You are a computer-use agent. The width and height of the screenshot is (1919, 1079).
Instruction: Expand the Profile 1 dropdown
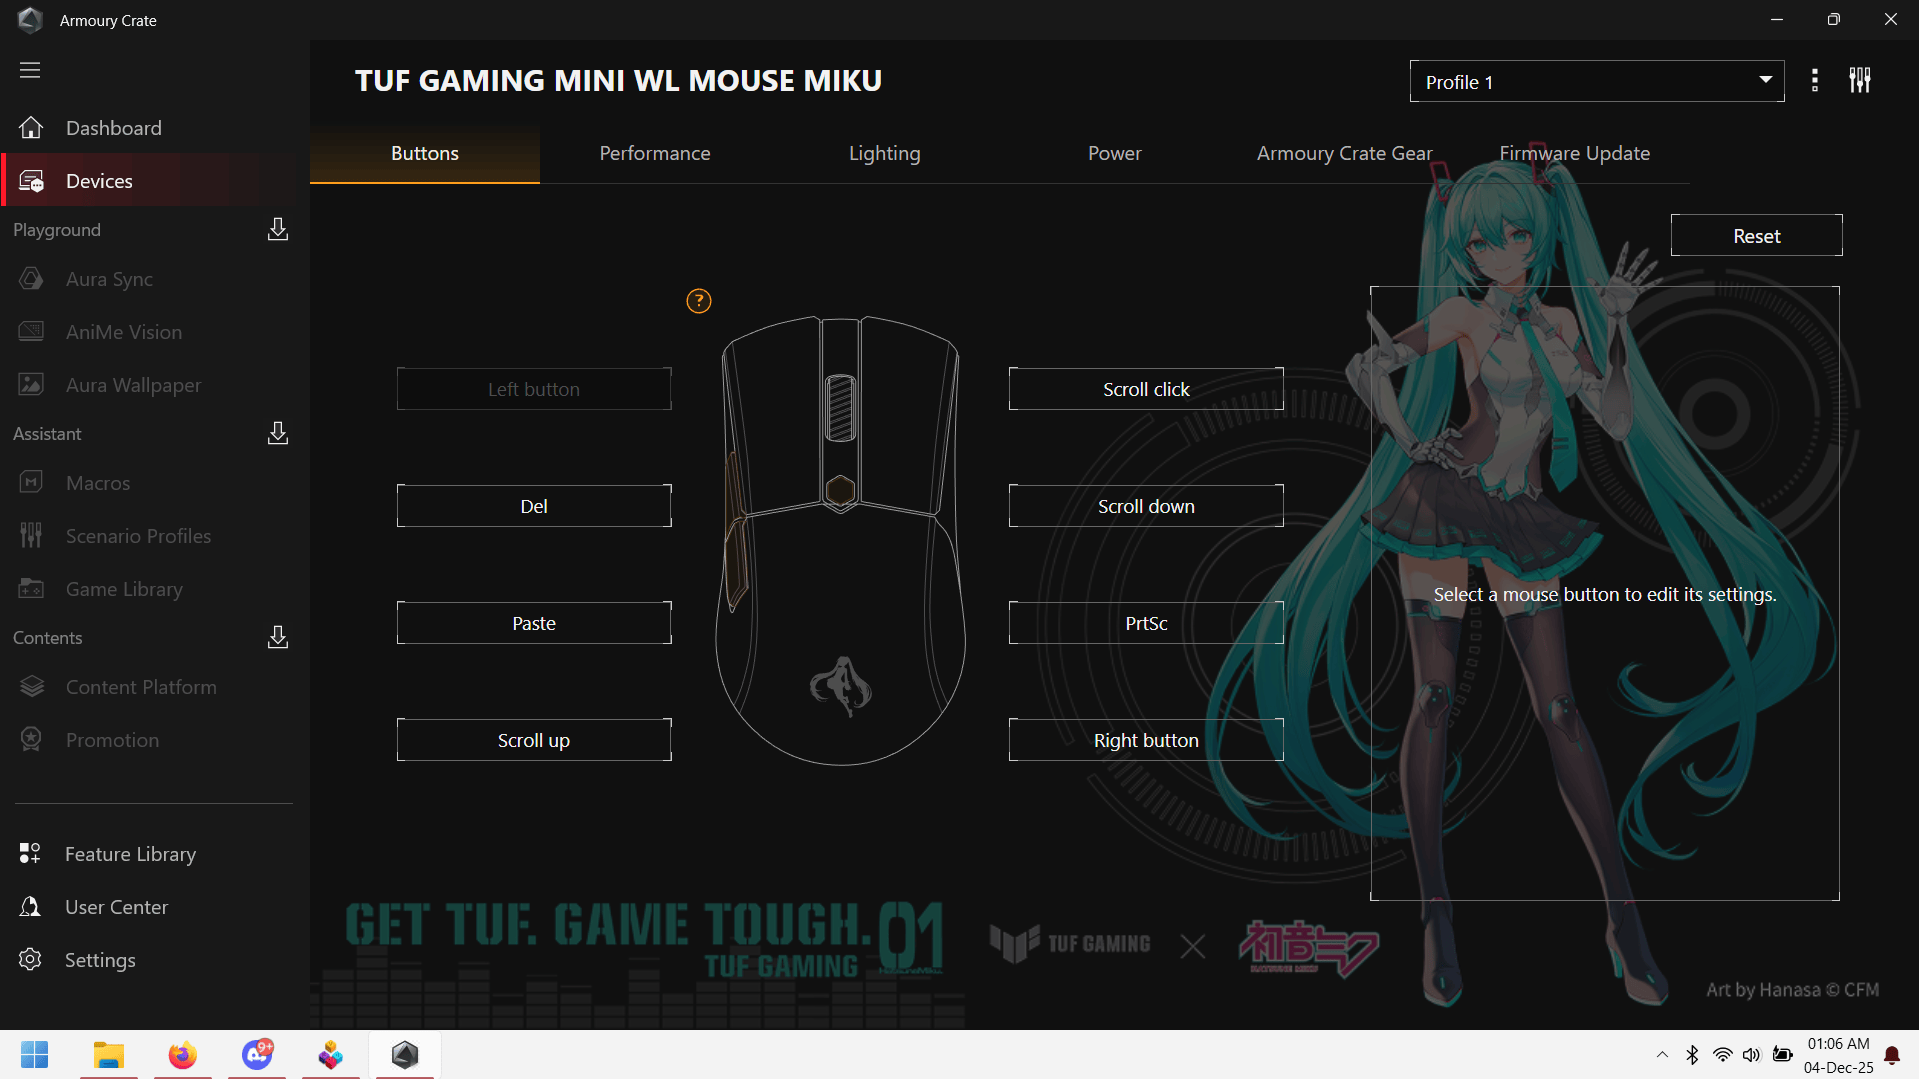[1596, 82]
